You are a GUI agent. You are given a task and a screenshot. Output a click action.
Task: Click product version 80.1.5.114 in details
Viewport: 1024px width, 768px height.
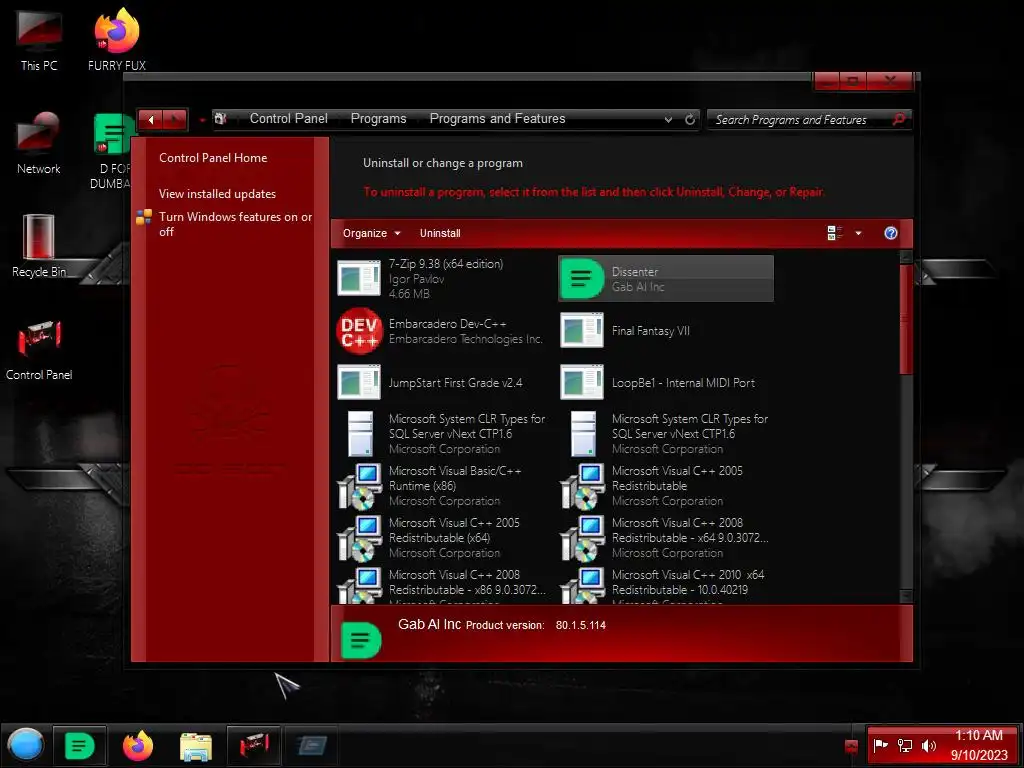pos(581,625)
